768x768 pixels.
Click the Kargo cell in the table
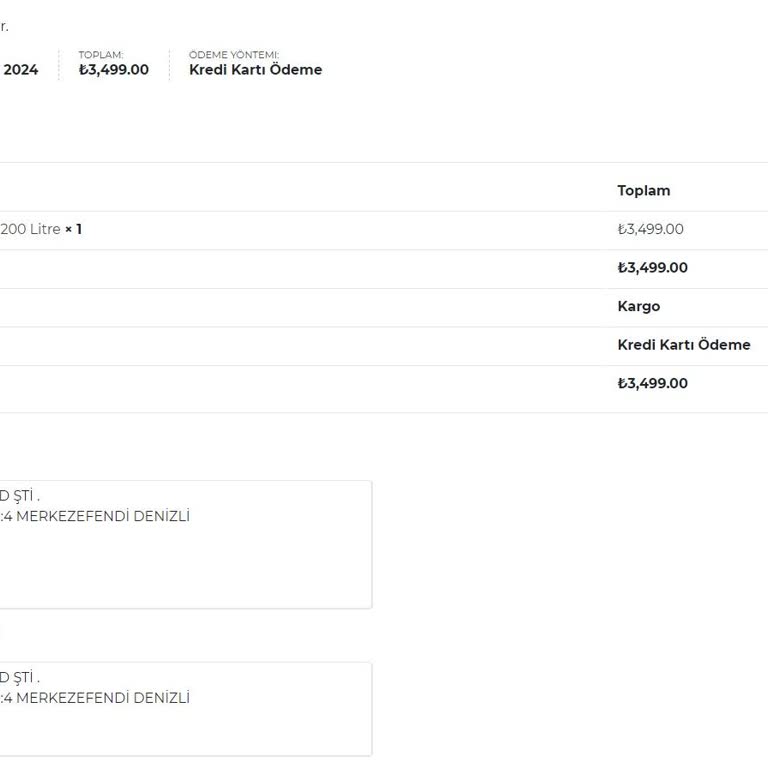tap(639, 306)
